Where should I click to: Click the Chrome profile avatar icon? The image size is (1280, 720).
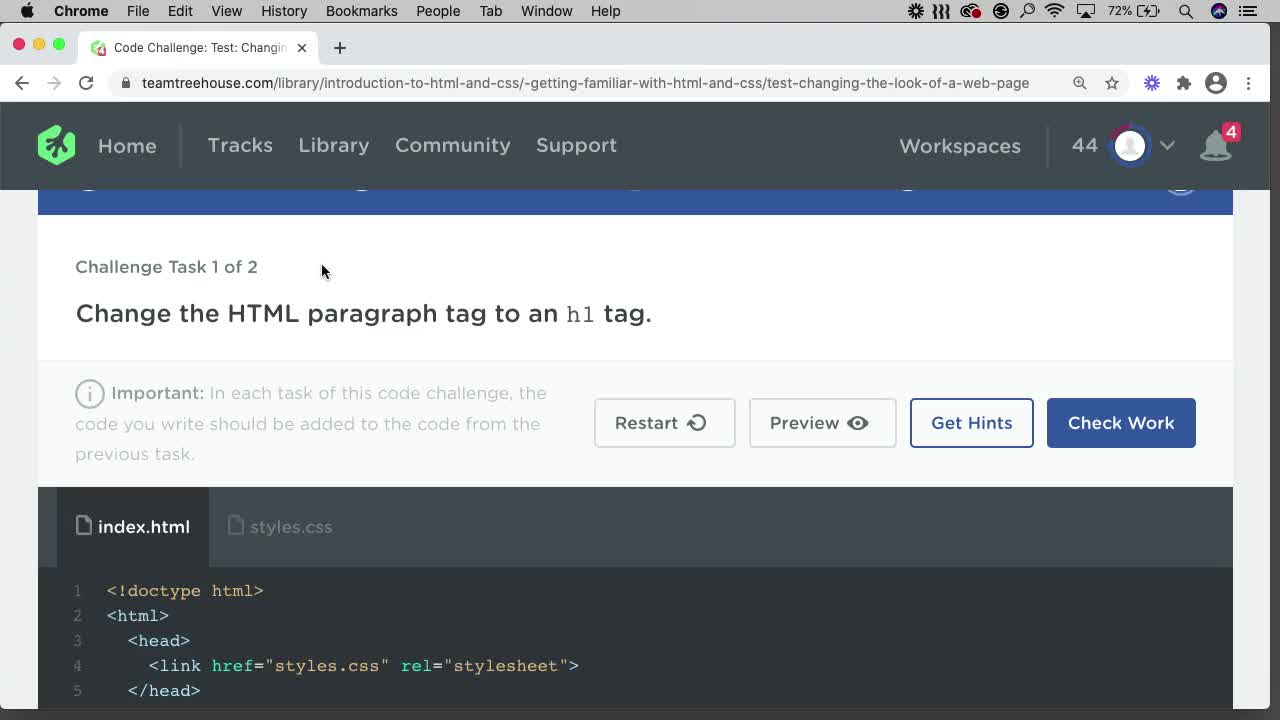coord(1216,83)
